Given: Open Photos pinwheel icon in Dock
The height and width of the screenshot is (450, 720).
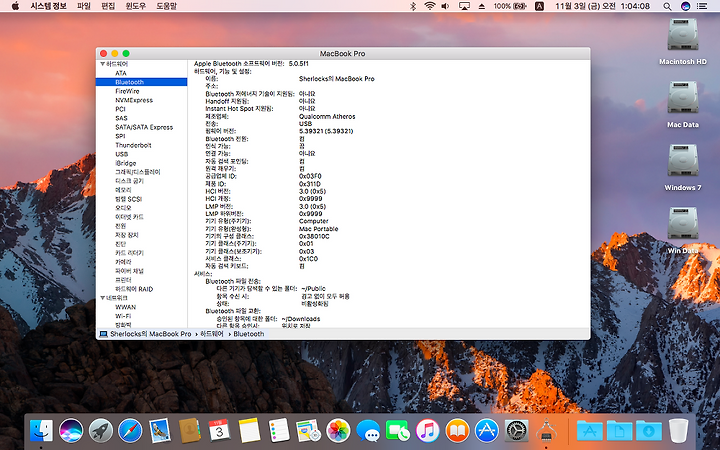Looking at the screenshot, I should [338, 431].
